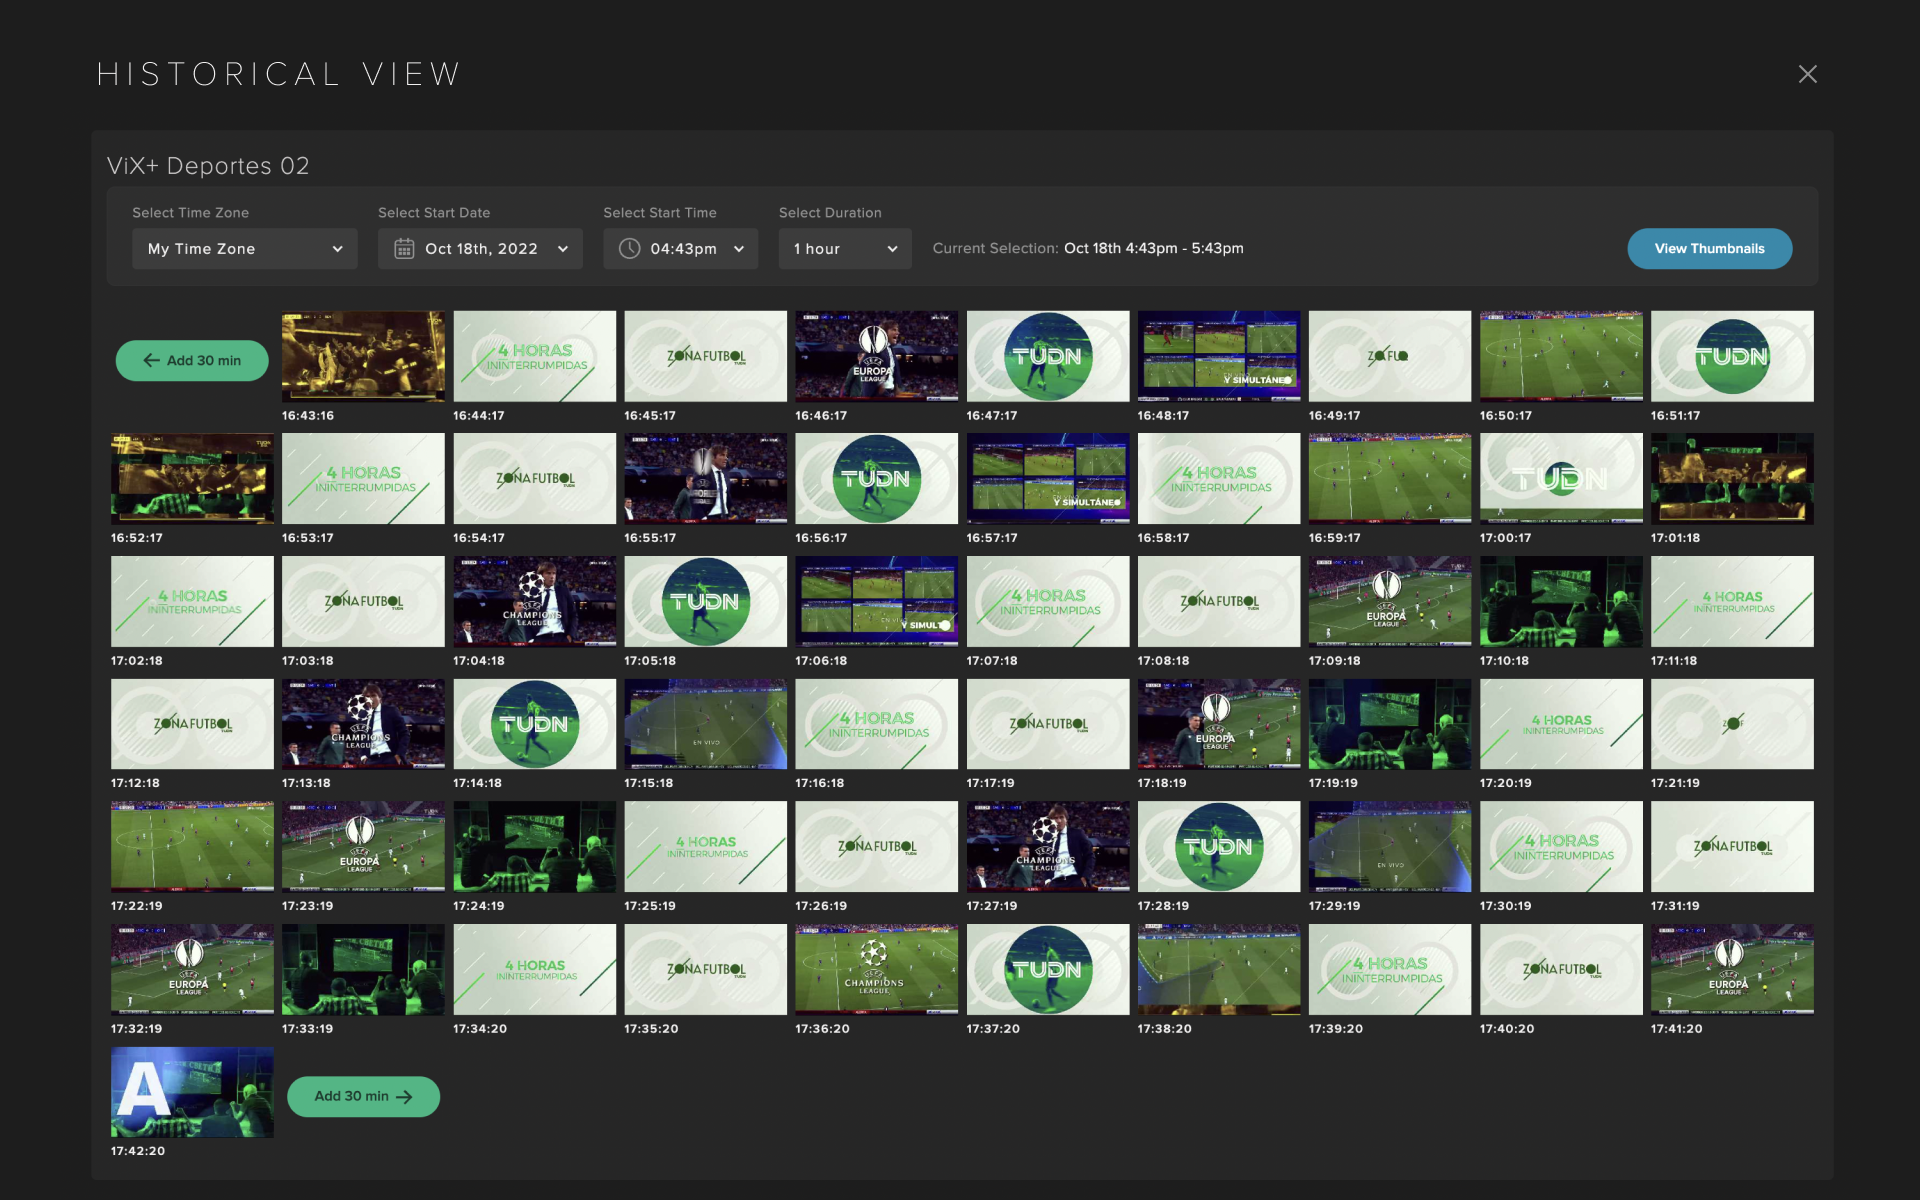Open the fans watching thumbnail at 17:10:18
The image size is (1920, 1200).
(x=1561, y=602)
